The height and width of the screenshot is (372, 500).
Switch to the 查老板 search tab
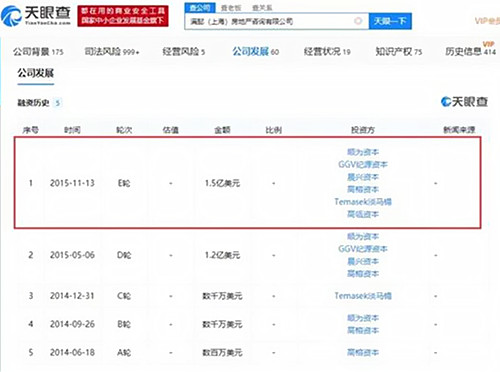pos(231,8)
